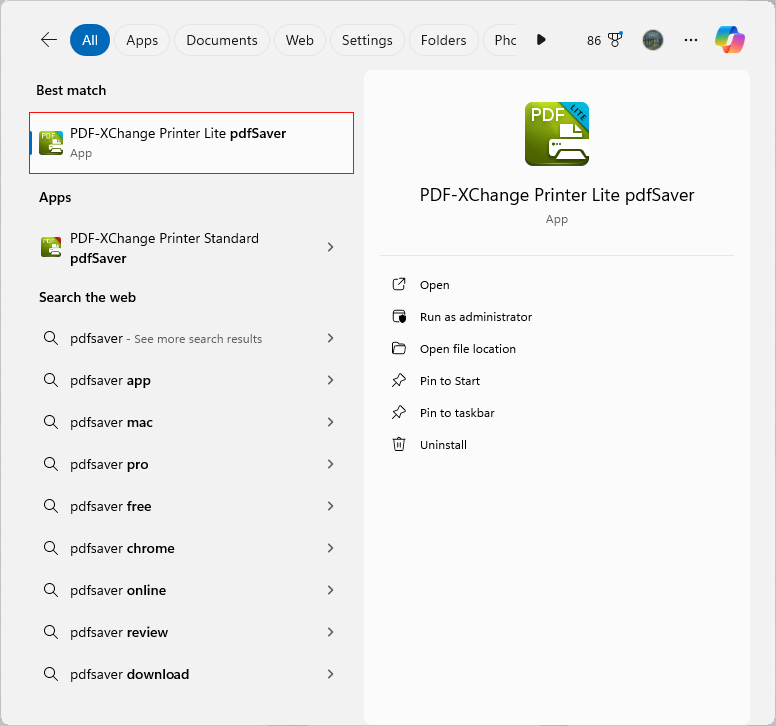Select the Settings filter tab

coord(367,40)
